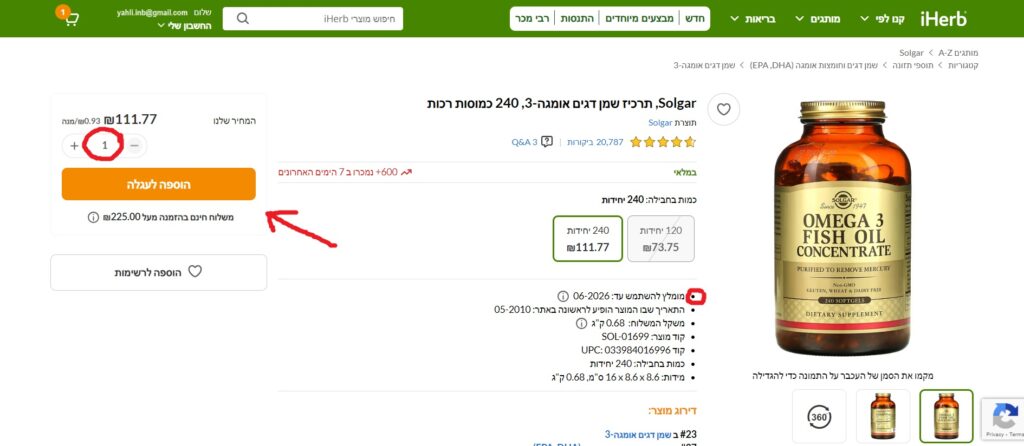Expand the קנו לפי dropdown menu
Image resolution: width=1024 pixels, height=446 pixels.
[882, 19]
